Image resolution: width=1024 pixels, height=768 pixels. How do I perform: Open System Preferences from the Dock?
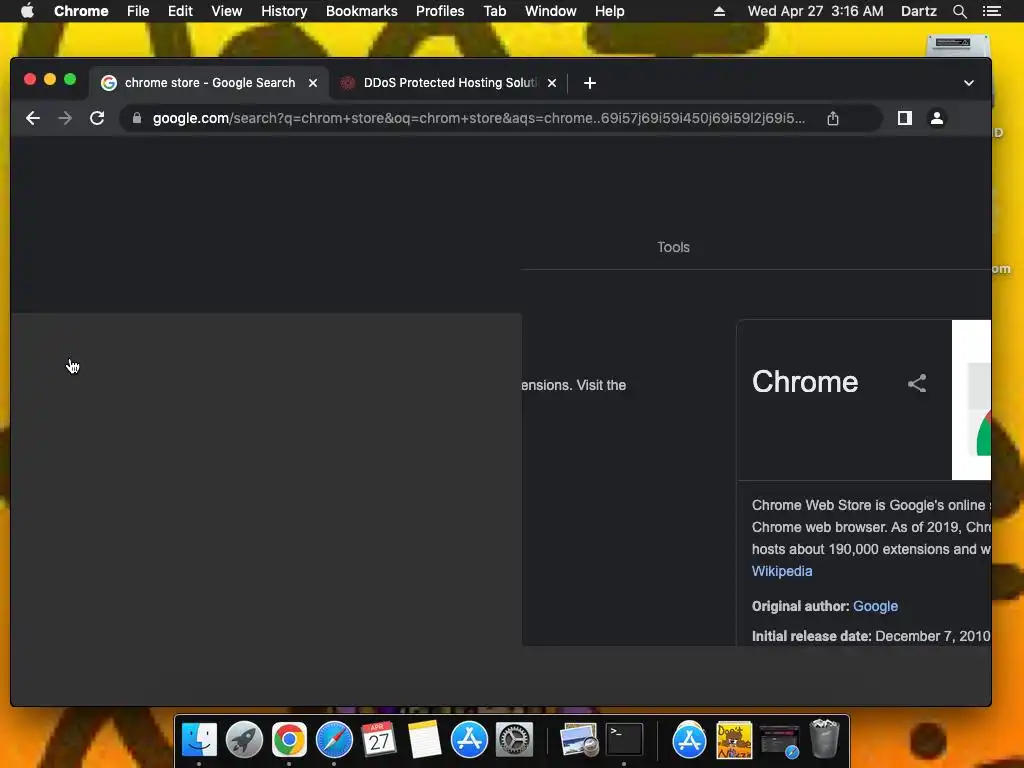coord(515,740)
